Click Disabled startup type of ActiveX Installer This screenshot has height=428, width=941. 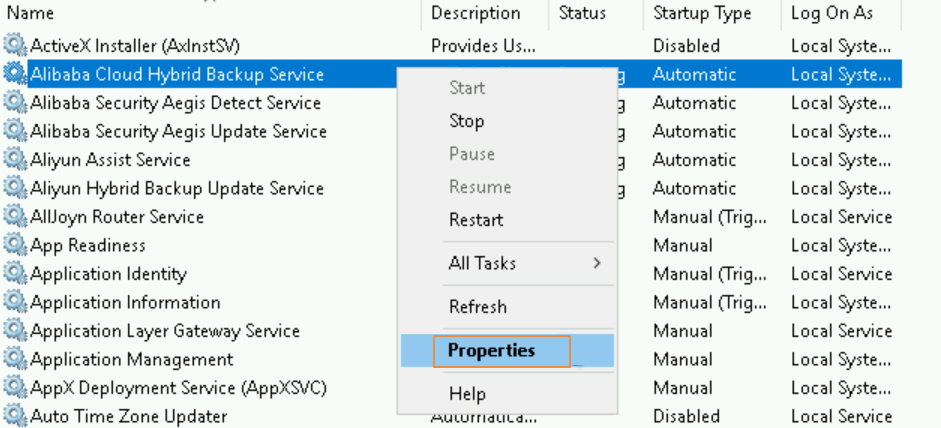point(686,46)
